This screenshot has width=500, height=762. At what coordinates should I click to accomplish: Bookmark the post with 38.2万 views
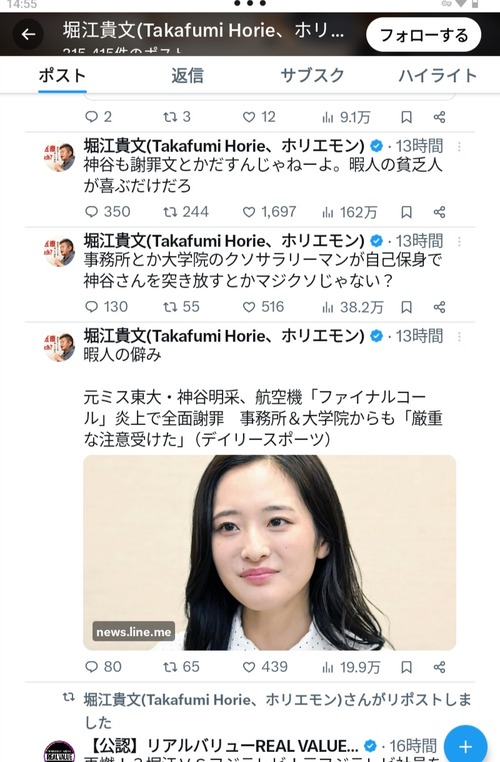pyautogui.click(x=406, y=307)
